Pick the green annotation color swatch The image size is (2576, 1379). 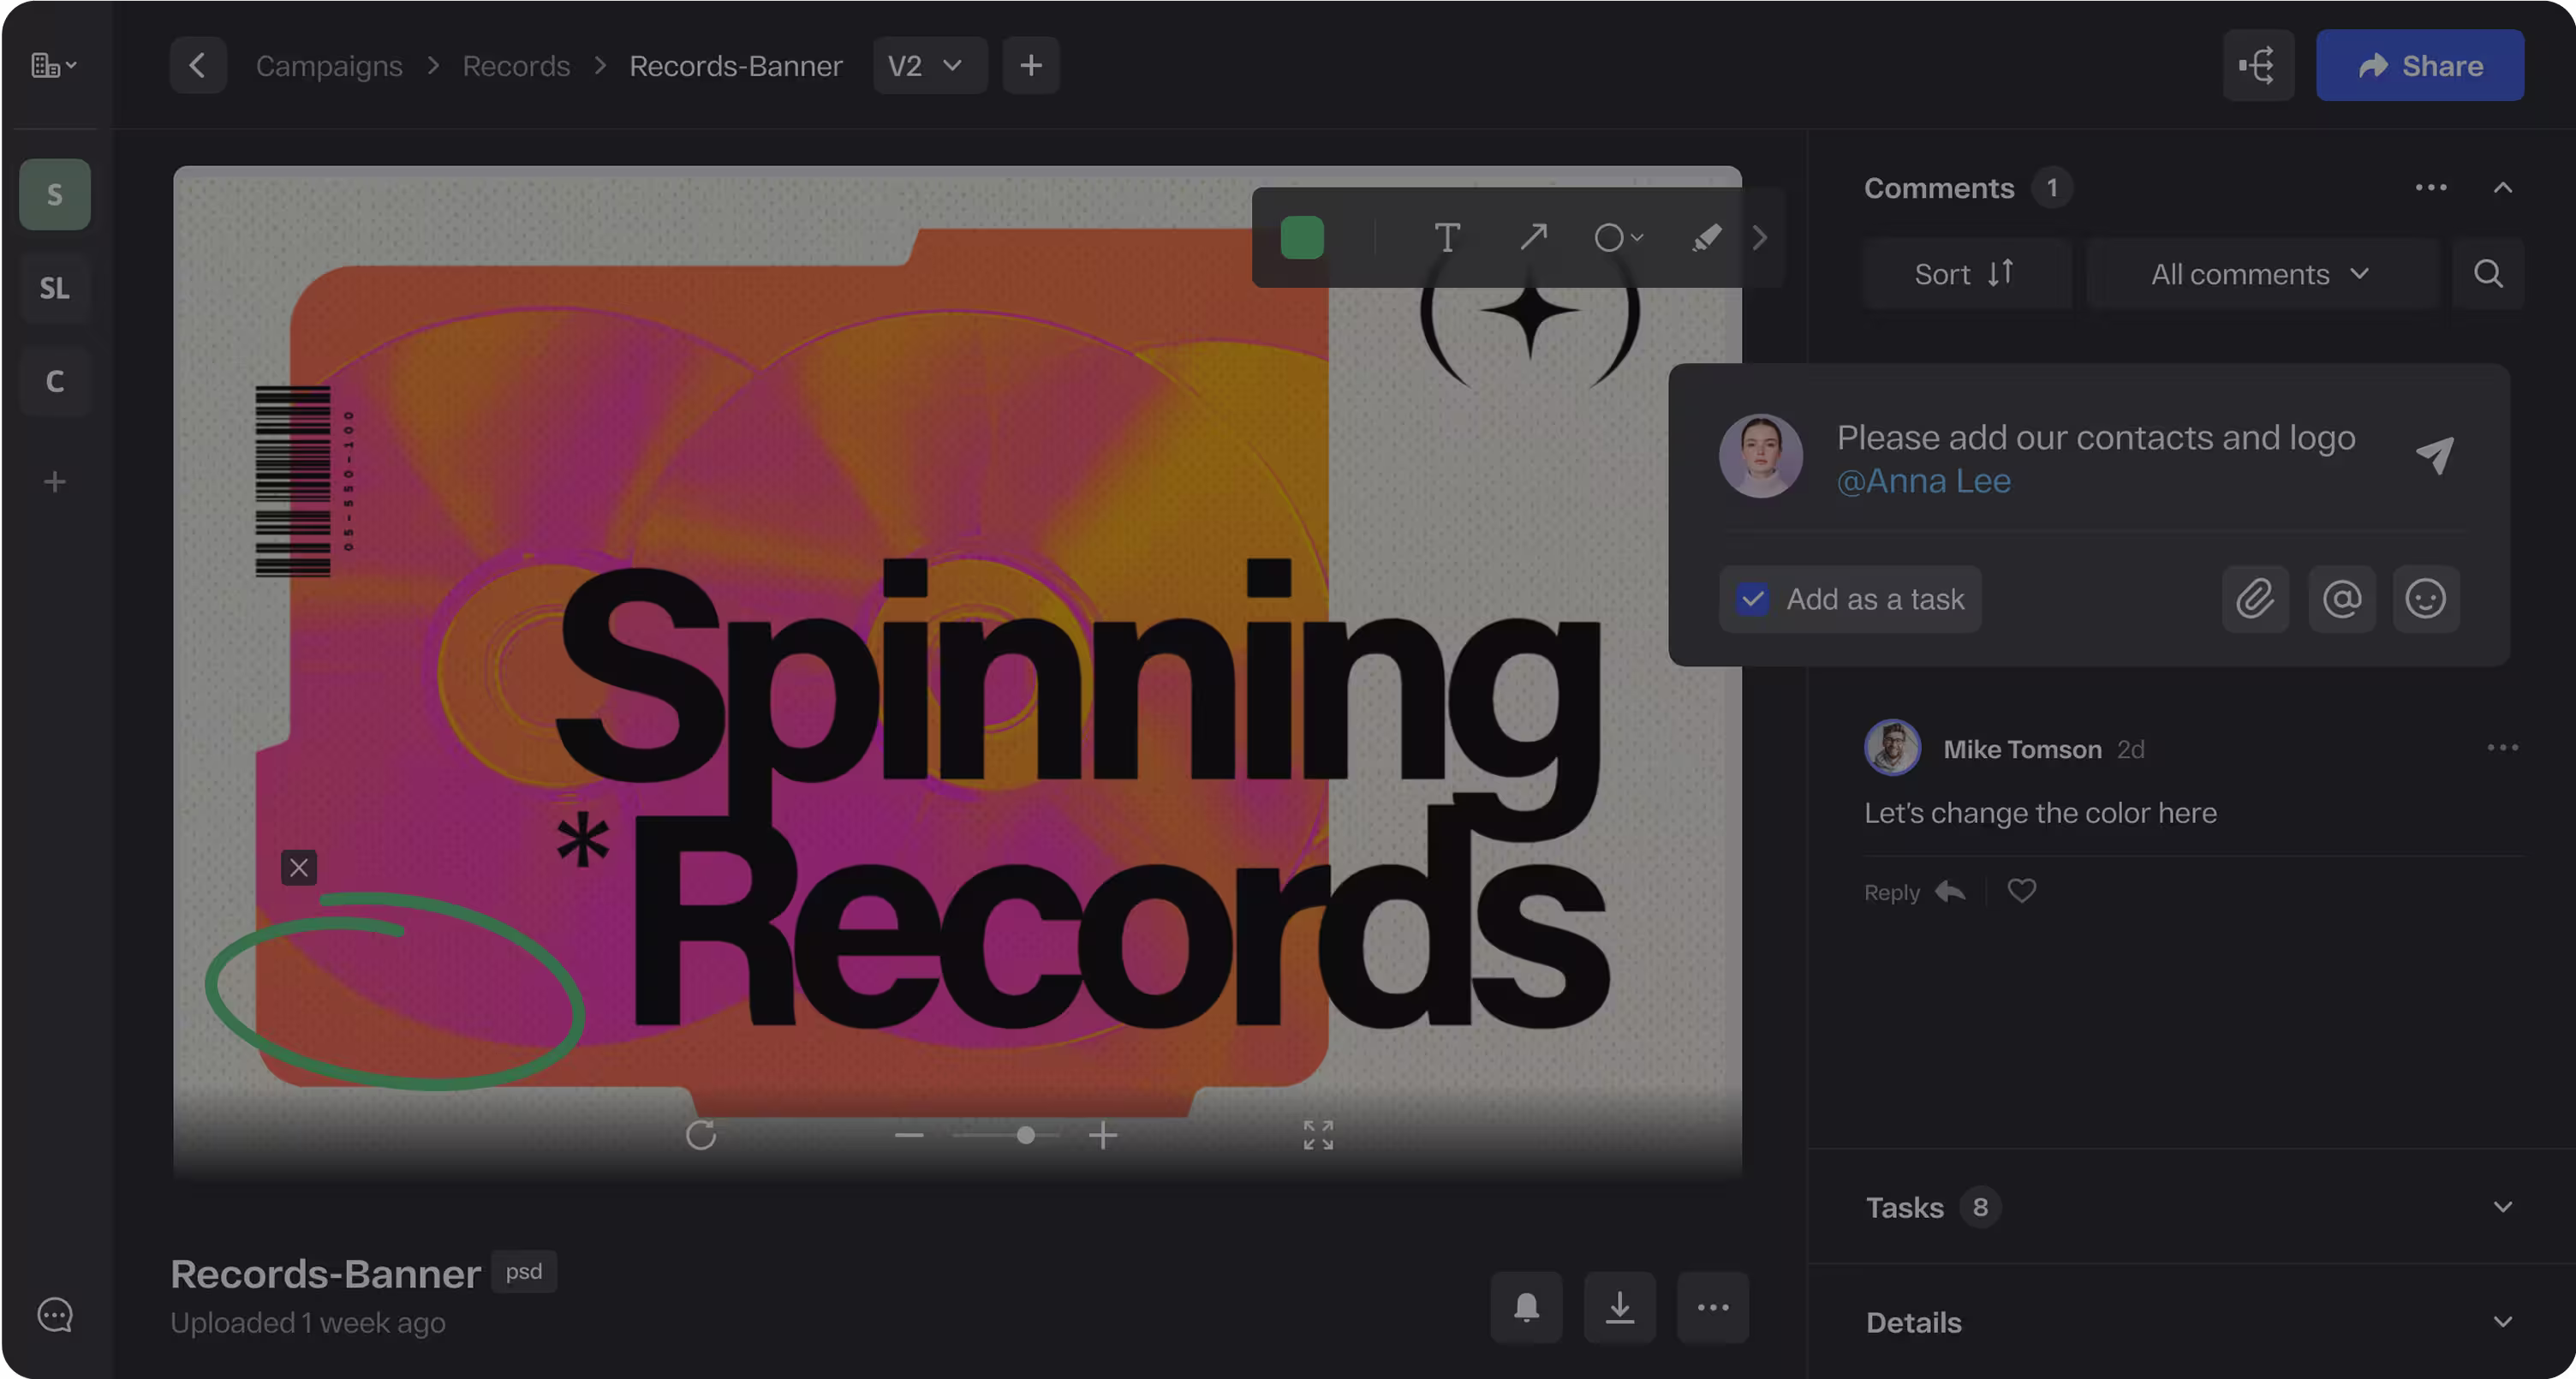(1302, 238)
